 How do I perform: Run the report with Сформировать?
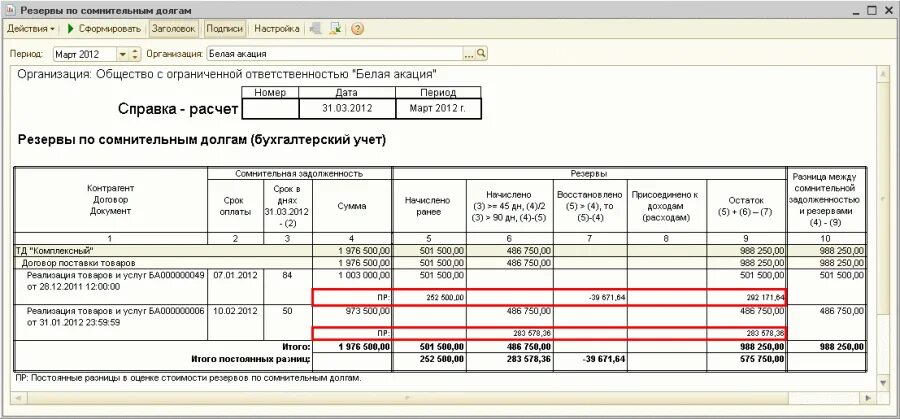(103, 29)
